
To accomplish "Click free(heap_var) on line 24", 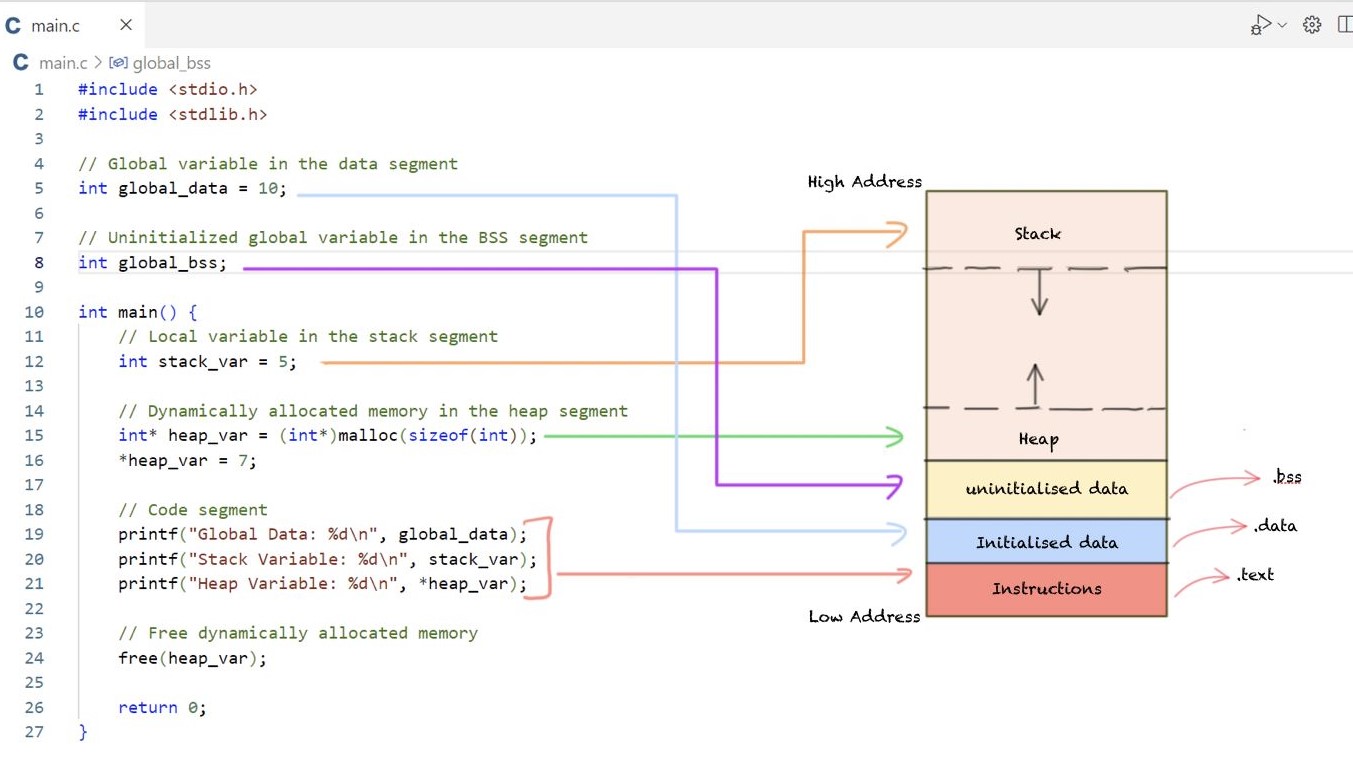I will 192,658.
